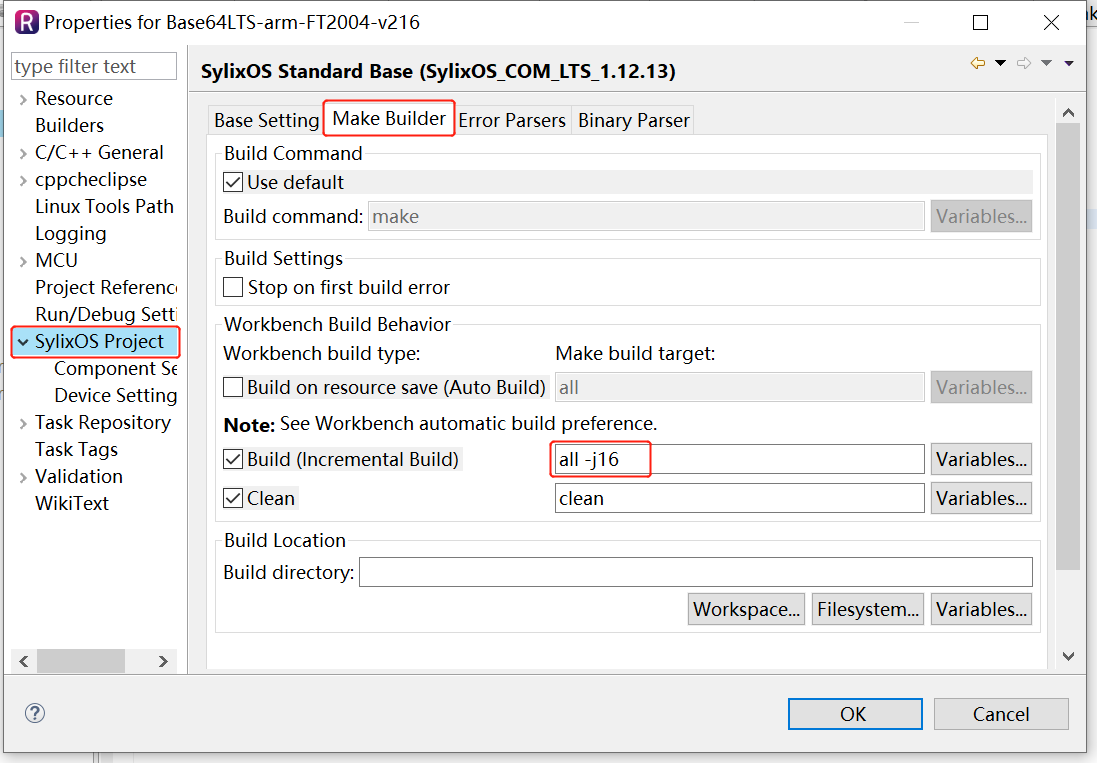Select Logging in the tree

(71, 234)
